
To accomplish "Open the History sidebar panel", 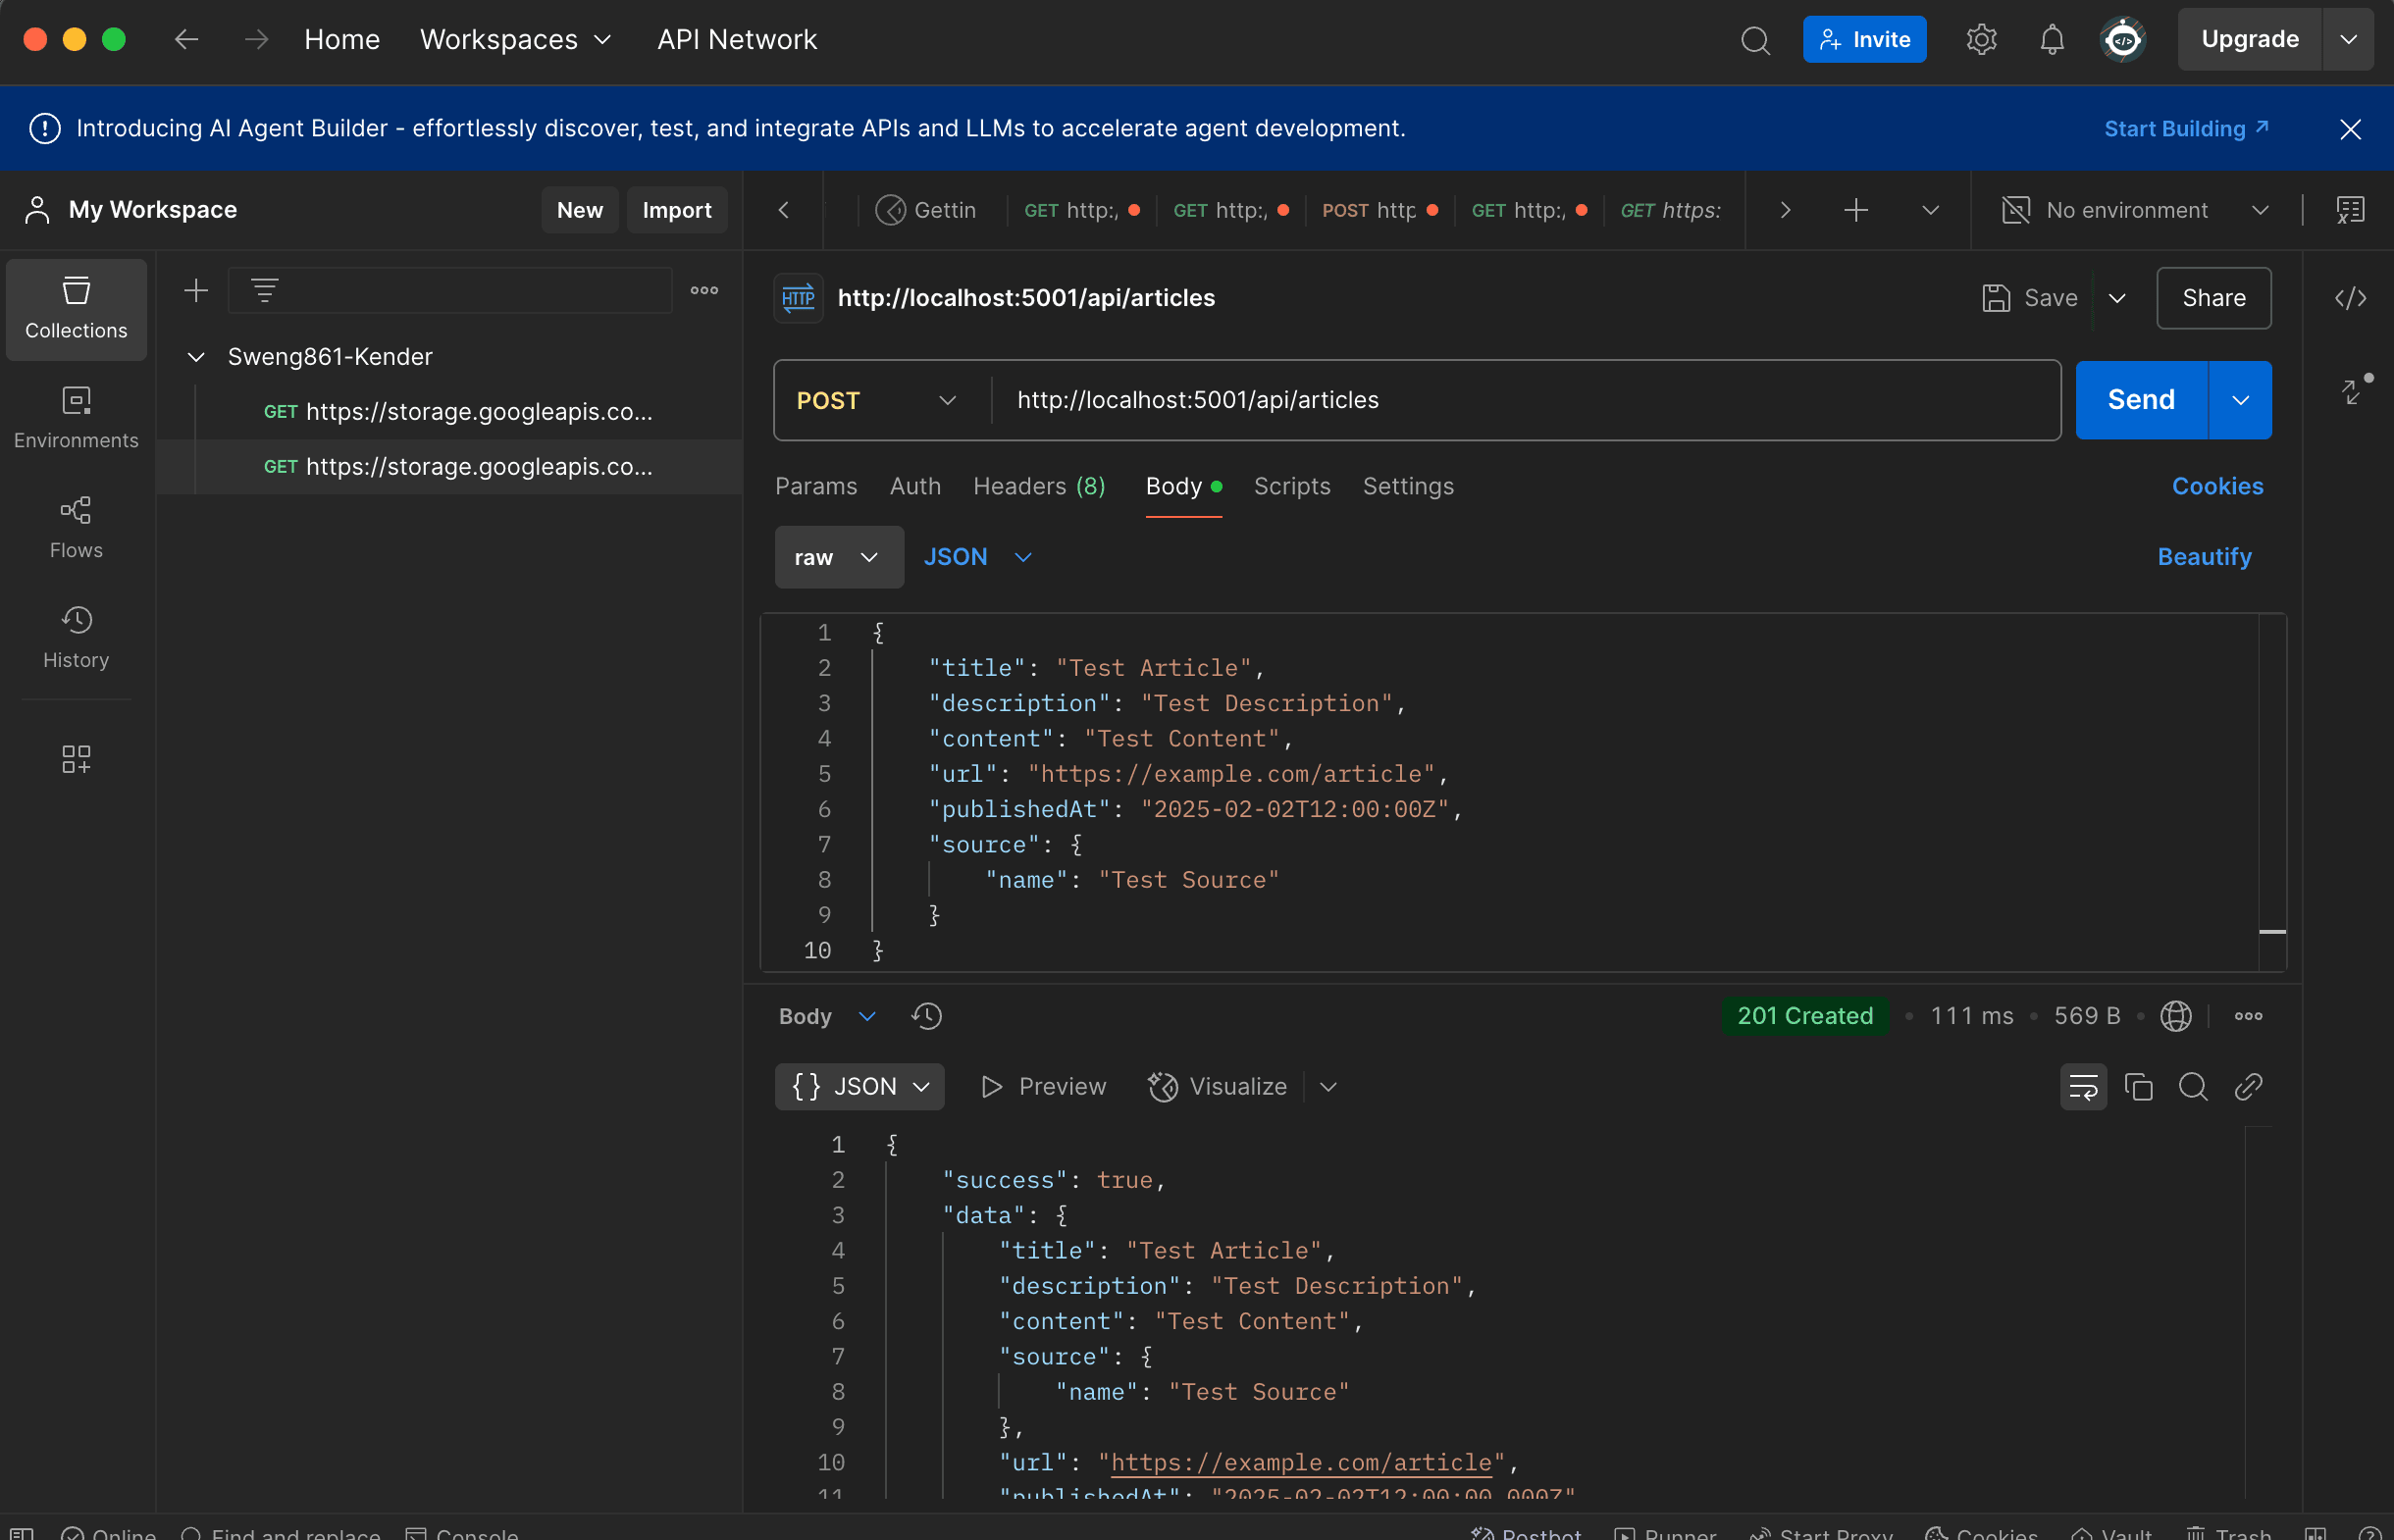I will point(76,638).
